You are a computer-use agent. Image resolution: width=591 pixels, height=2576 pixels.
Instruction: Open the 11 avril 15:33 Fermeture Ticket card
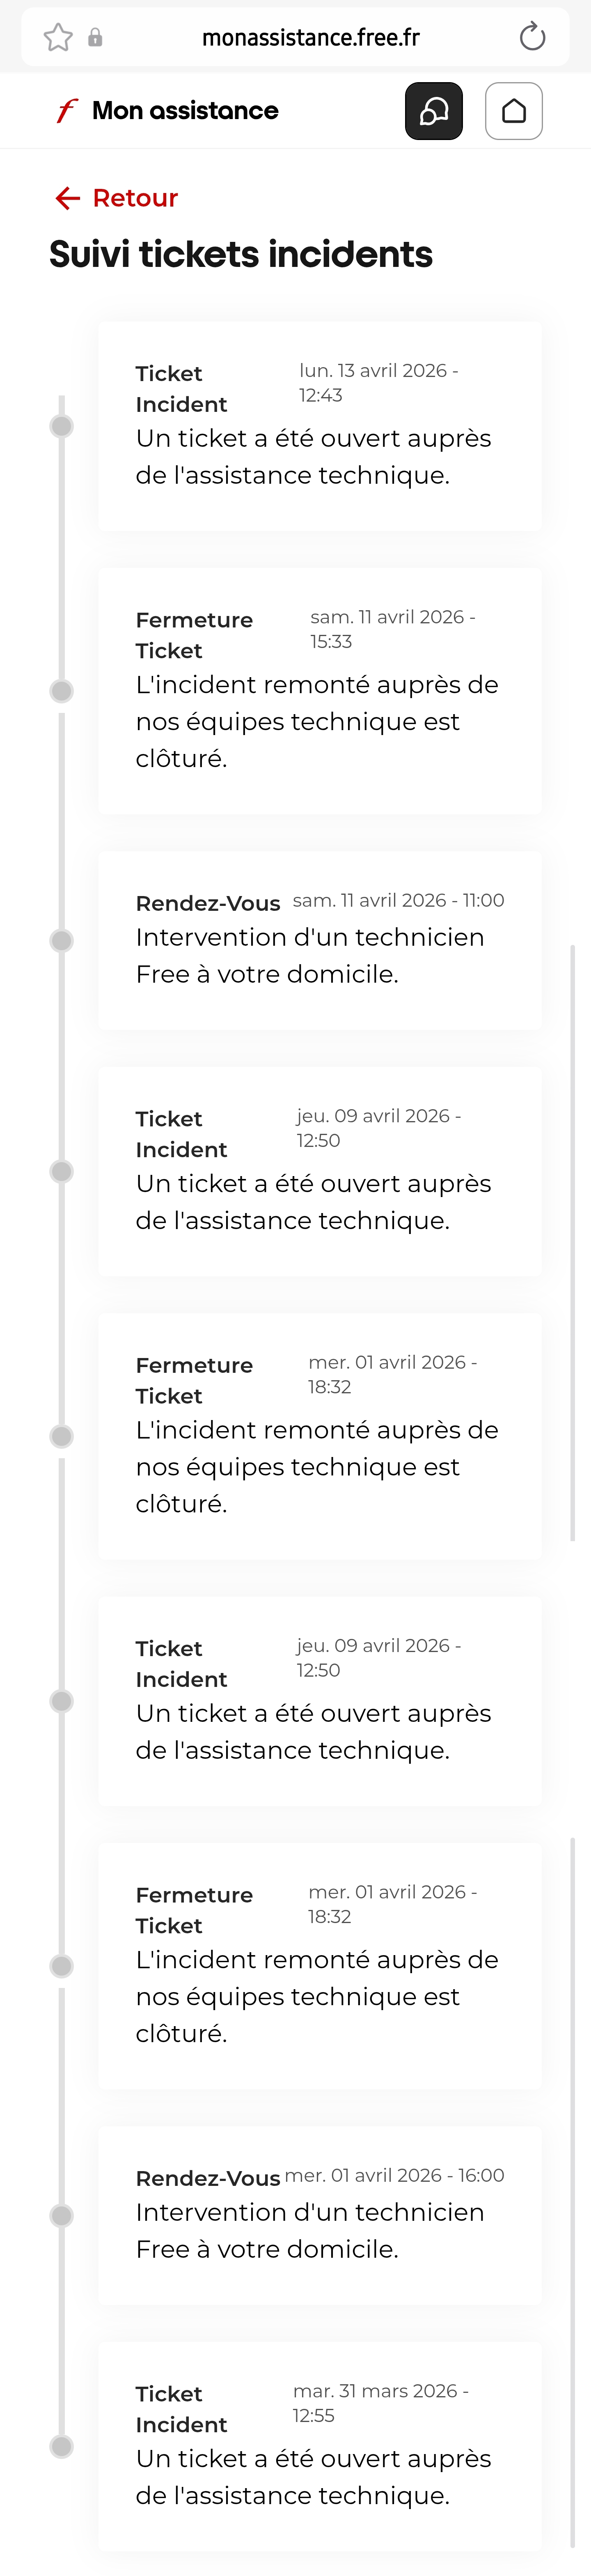pyautogui.click(x=320, y=691)
